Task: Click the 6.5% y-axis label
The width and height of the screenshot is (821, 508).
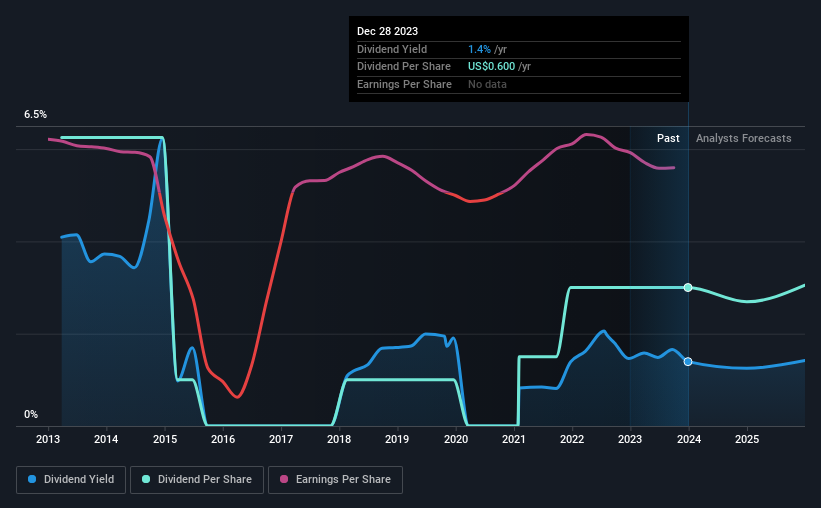Action: [x=35, y=114]
